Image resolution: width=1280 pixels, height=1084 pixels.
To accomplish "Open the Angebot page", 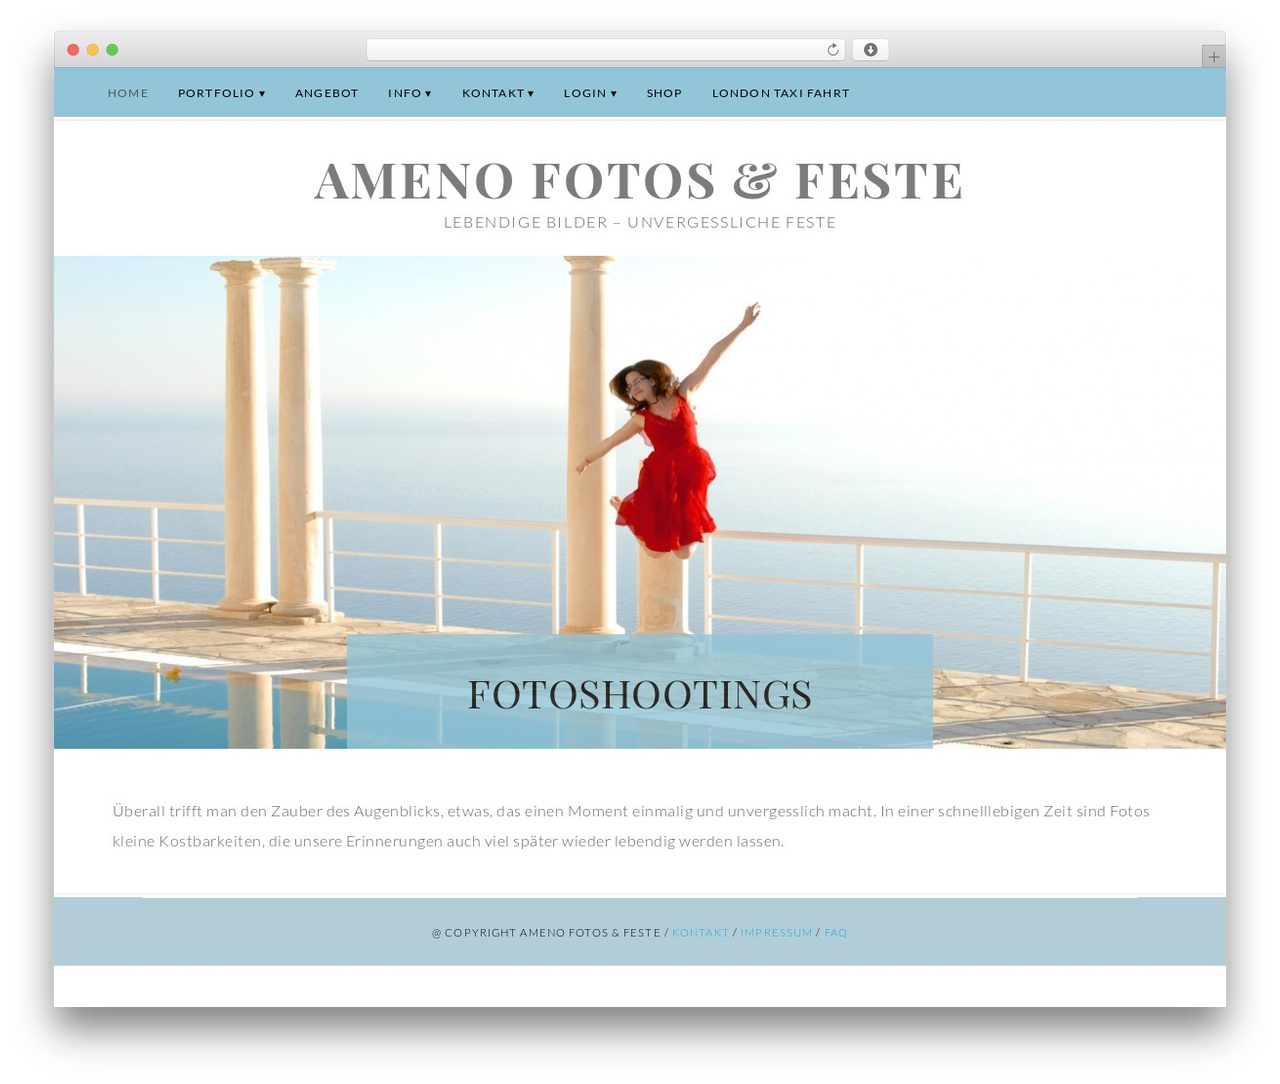I will pos(327,93).
